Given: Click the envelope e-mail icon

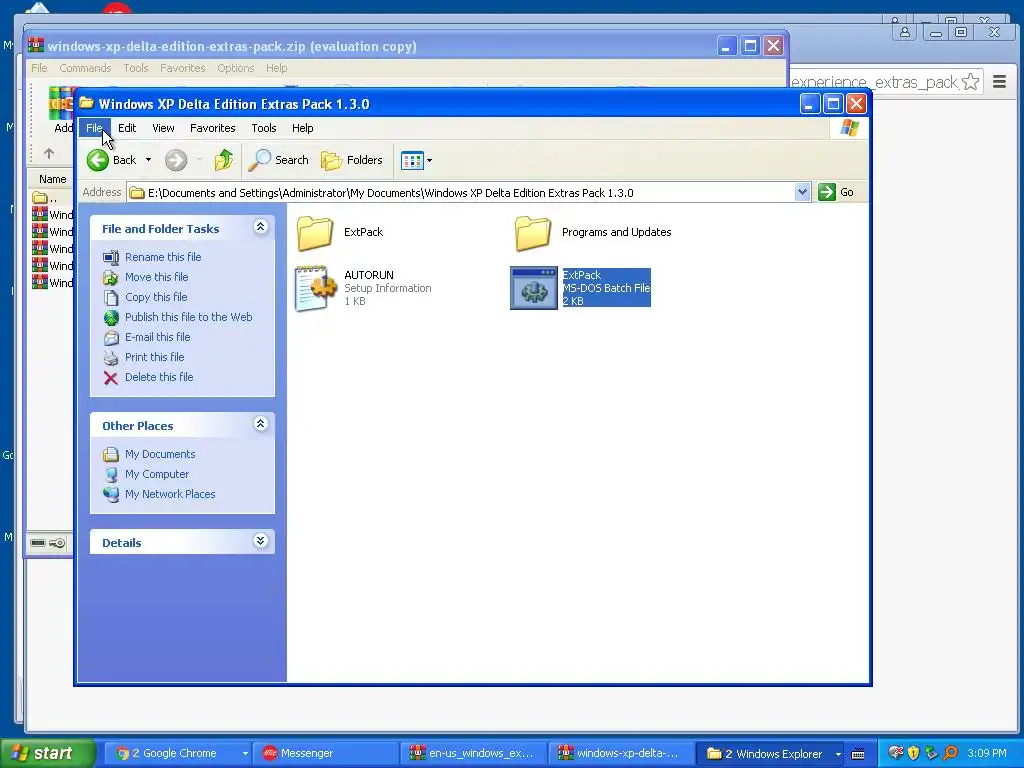Looking at the screenshot, I should click(x=111, y=338).
